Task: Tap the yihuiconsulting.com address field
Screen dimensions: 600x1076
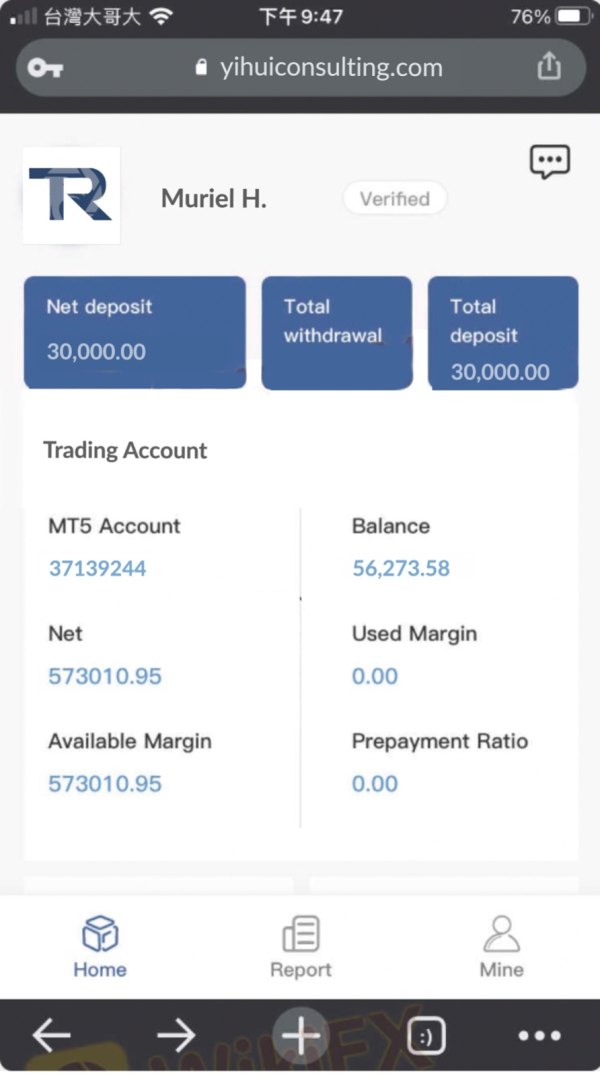Action: pyautogui.click(x=318, y=68)
